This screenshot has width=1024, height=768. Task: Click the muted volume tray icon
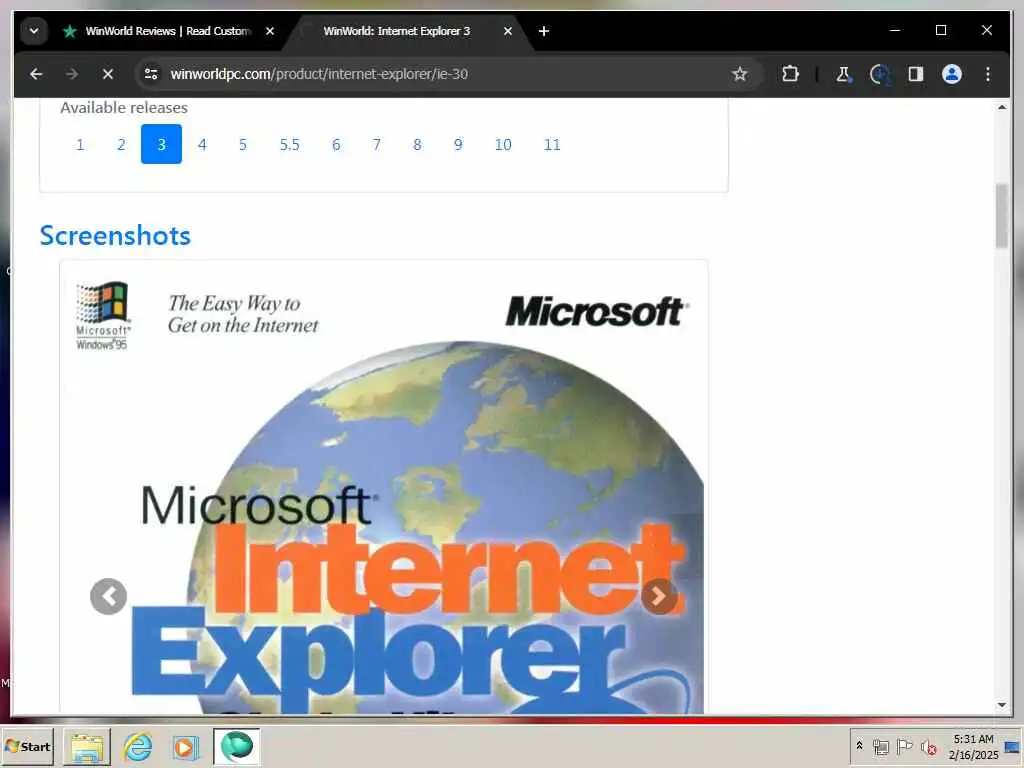click(x=928, y=746)
